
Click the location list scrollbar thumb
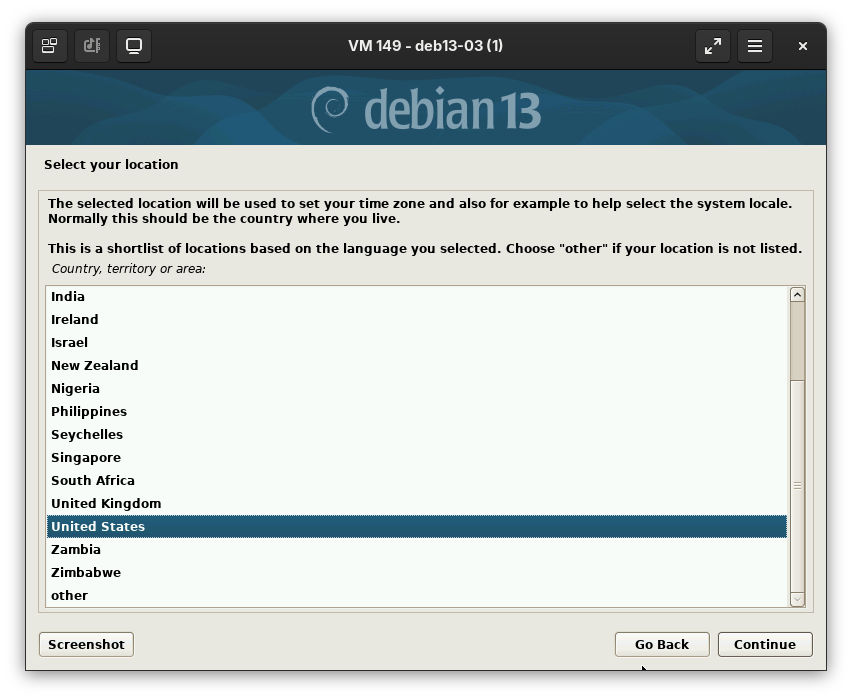click(797, 340)
